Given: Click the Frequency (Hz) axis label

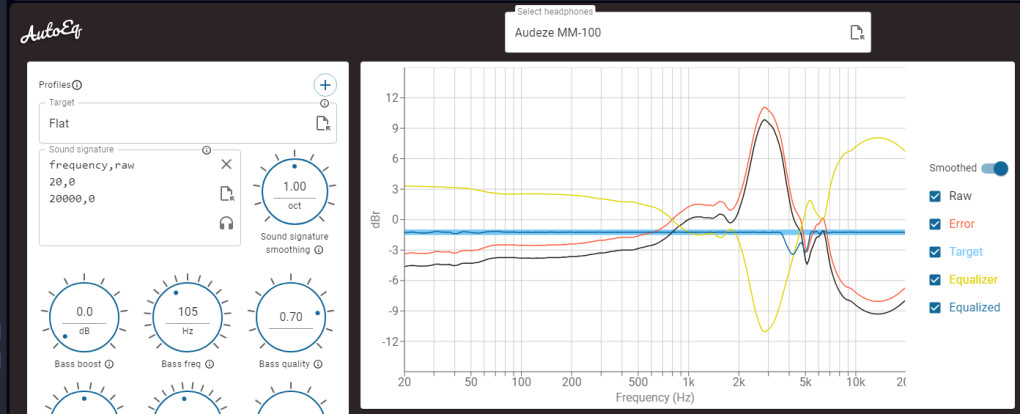Looking at the screenshot, I should tap(654, 397).
